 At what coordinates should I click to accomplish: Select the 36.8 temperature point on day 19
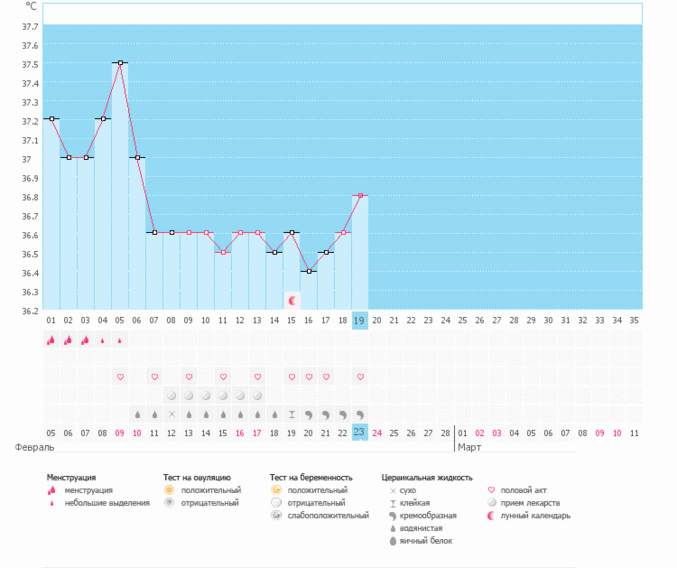pyautogui.click(x=360, y=196)
